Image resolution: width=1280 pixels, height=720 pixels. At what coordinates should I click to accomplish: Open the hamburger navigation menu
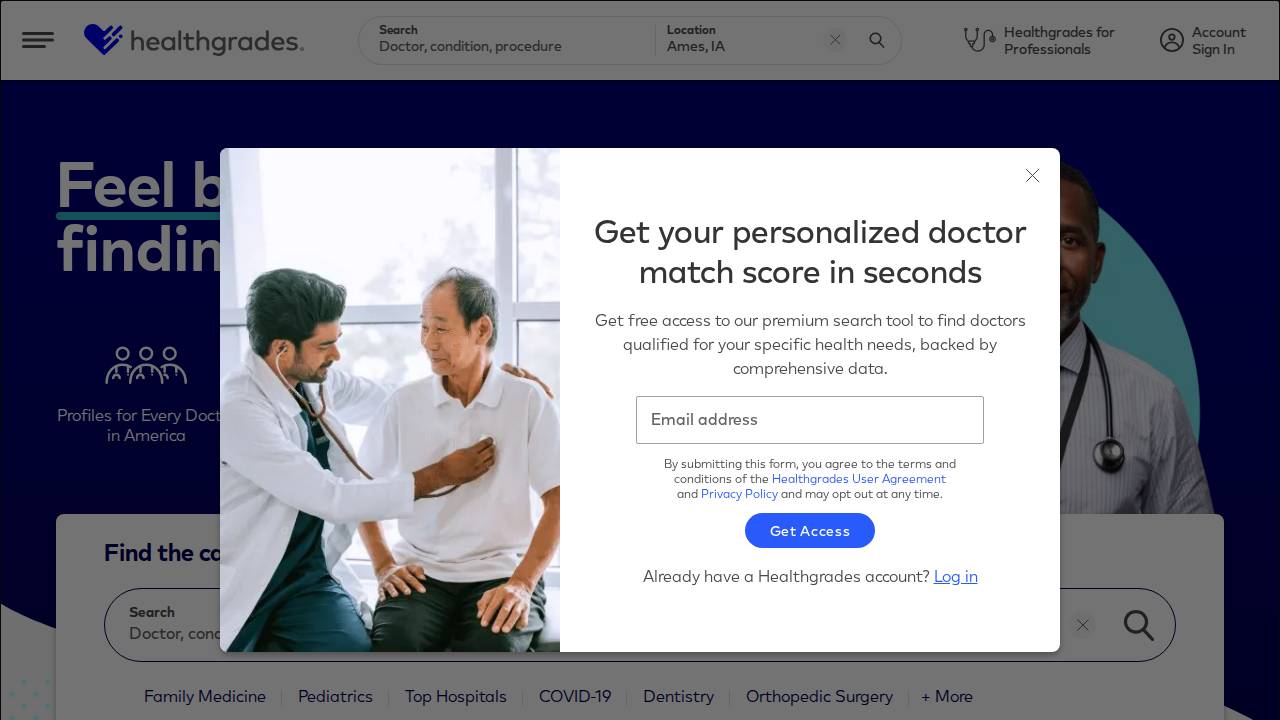coord(38,40)
